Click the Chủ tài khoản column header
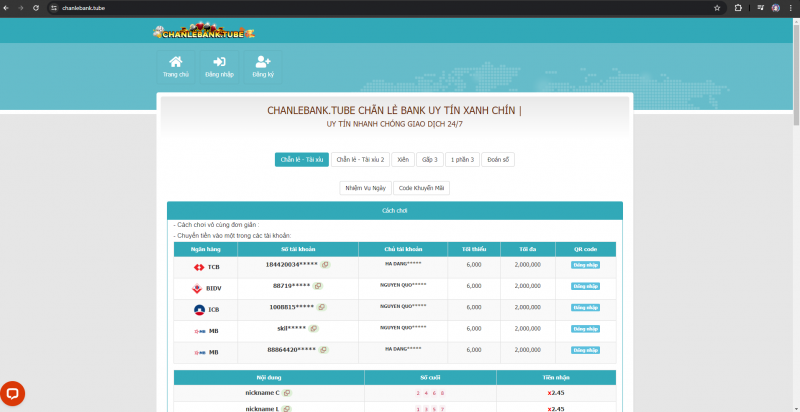This screenshot has height=412, width=800. pos(403,249)
